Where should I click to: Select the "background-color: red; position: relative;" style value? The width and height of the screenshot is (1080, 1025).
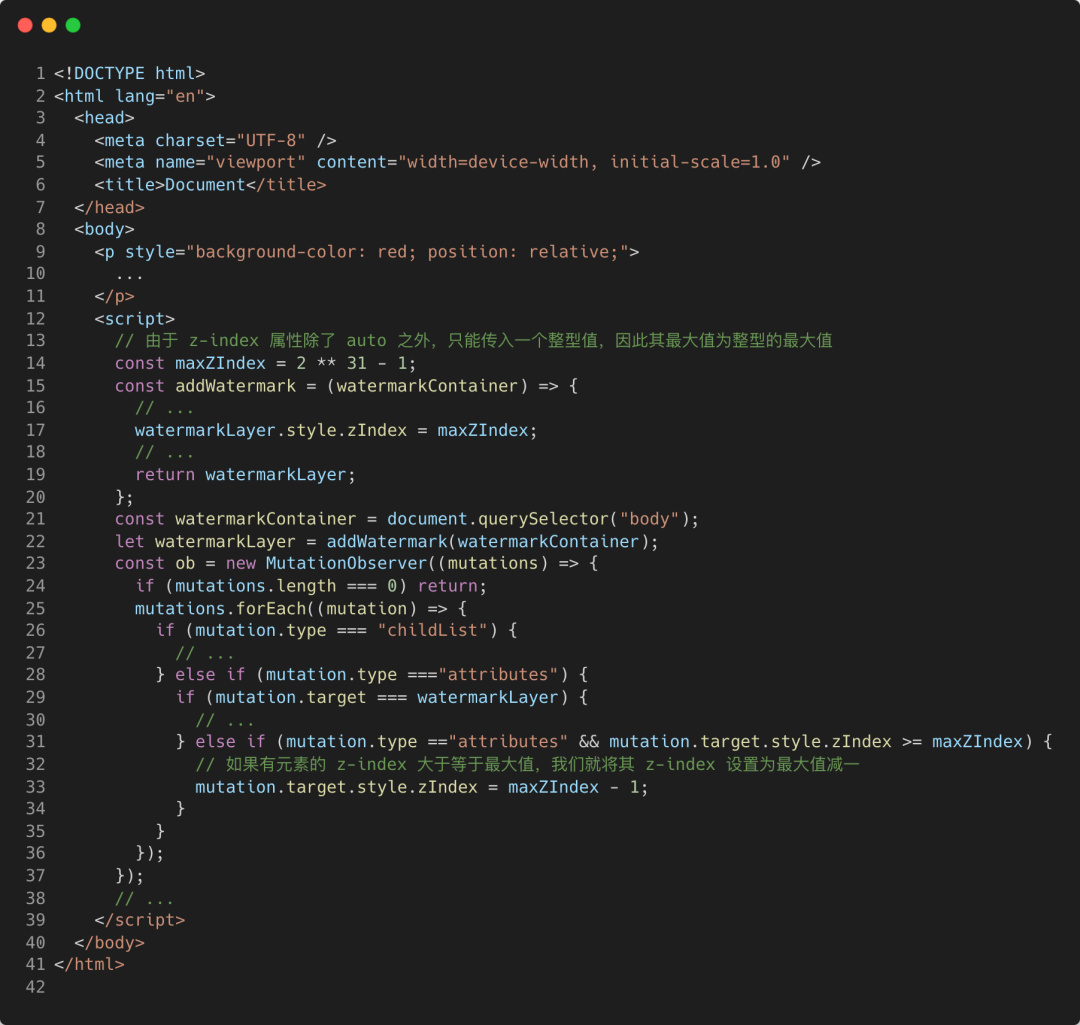[407, 252]
